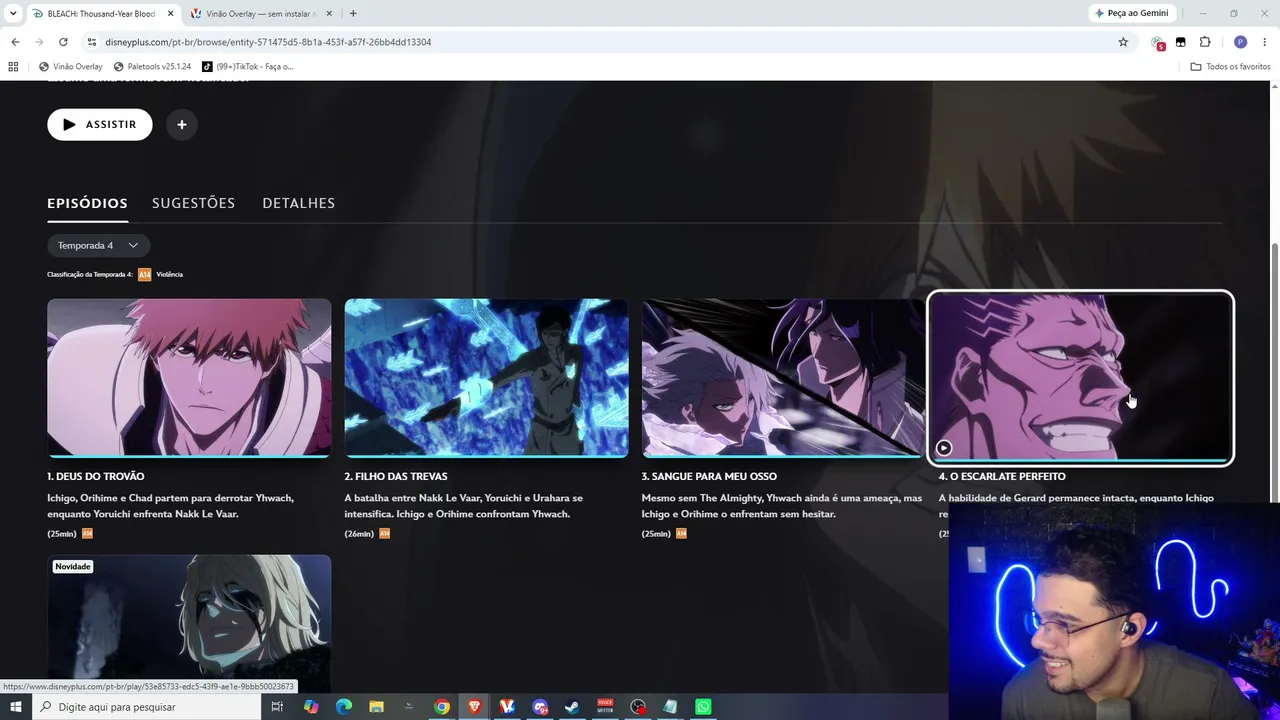Switch to the Episódios tab
Image resolution: width=1280 pixels, height=720 pixels.
click(87, 203)
